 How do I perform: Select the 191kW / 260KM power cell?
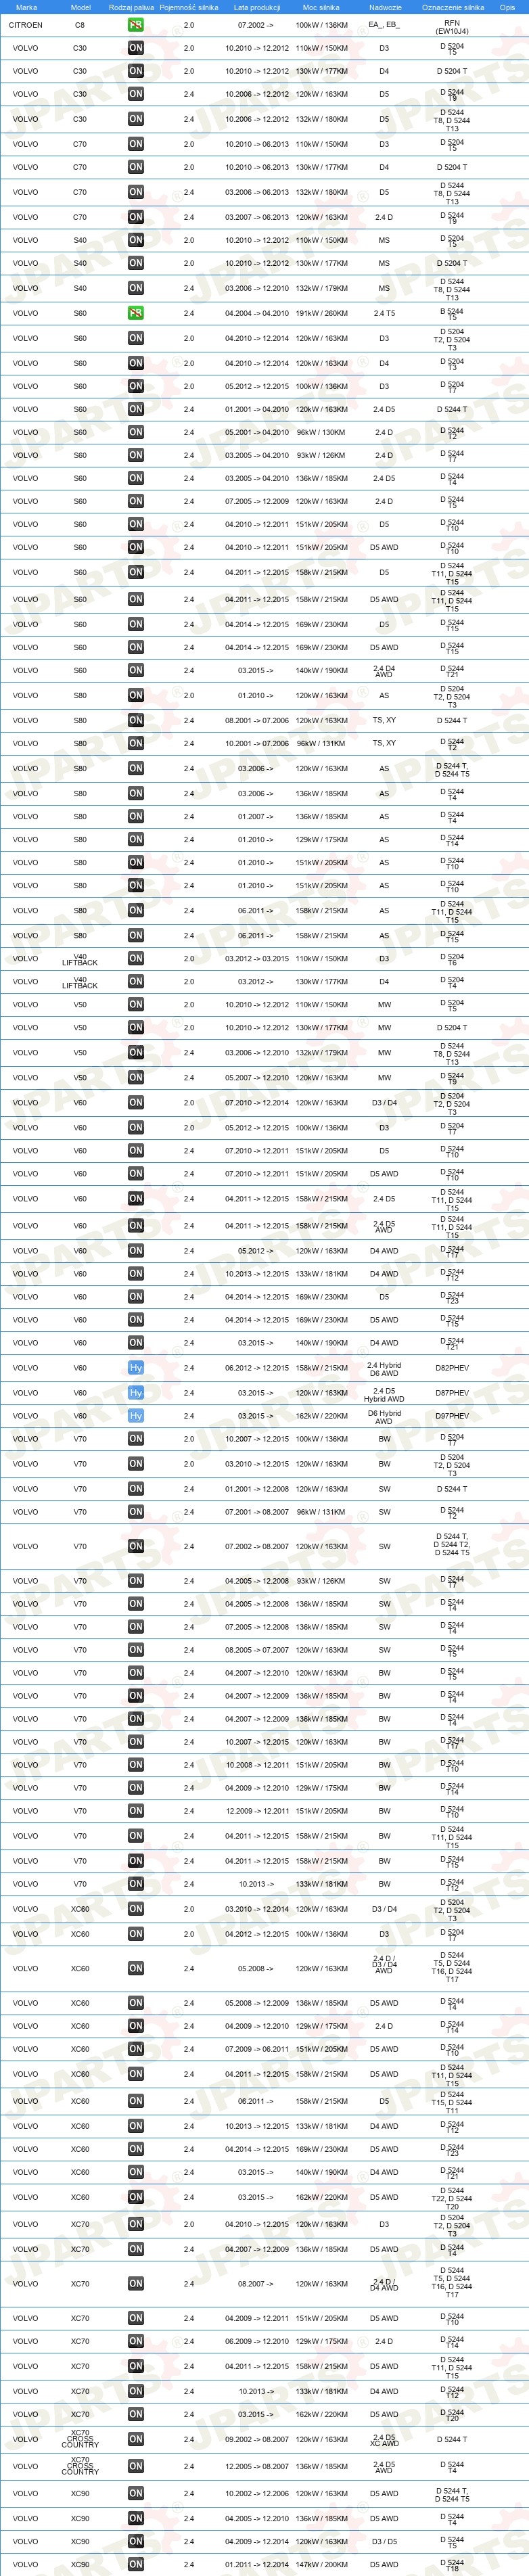(x=321, y=313)
